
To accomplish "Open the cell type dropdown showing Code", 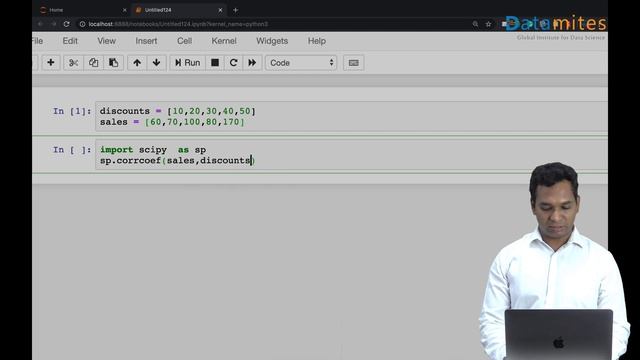I will [x=301, y=63].
